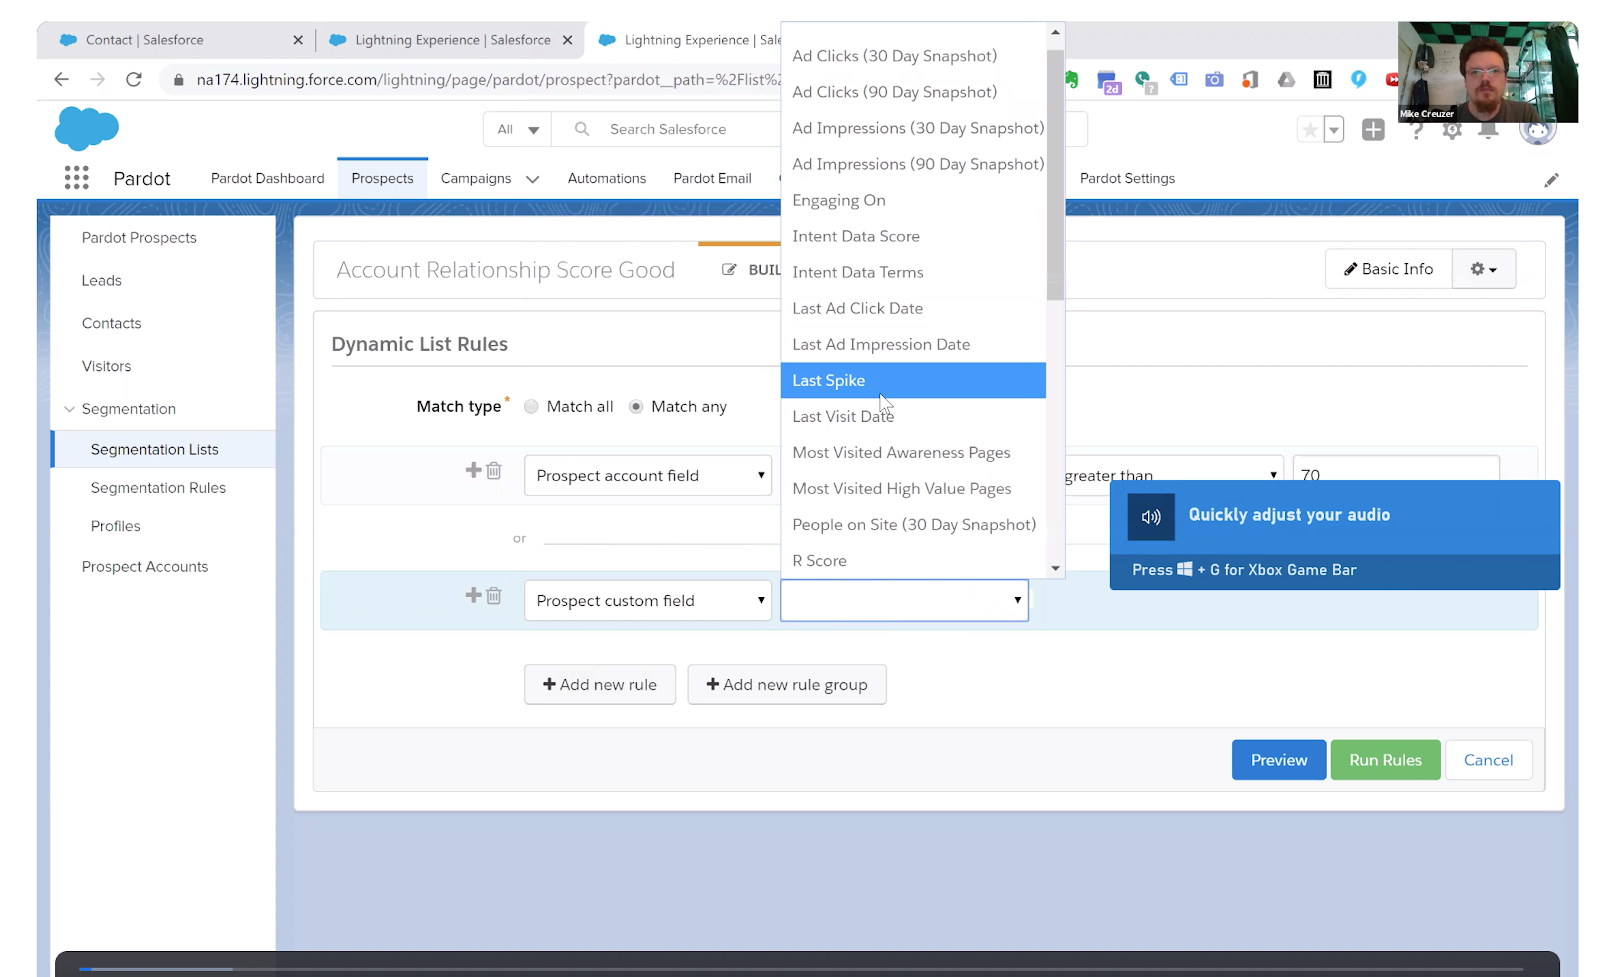
Task: Click the Google Drive extension icon
Action: coord(1286,79)
